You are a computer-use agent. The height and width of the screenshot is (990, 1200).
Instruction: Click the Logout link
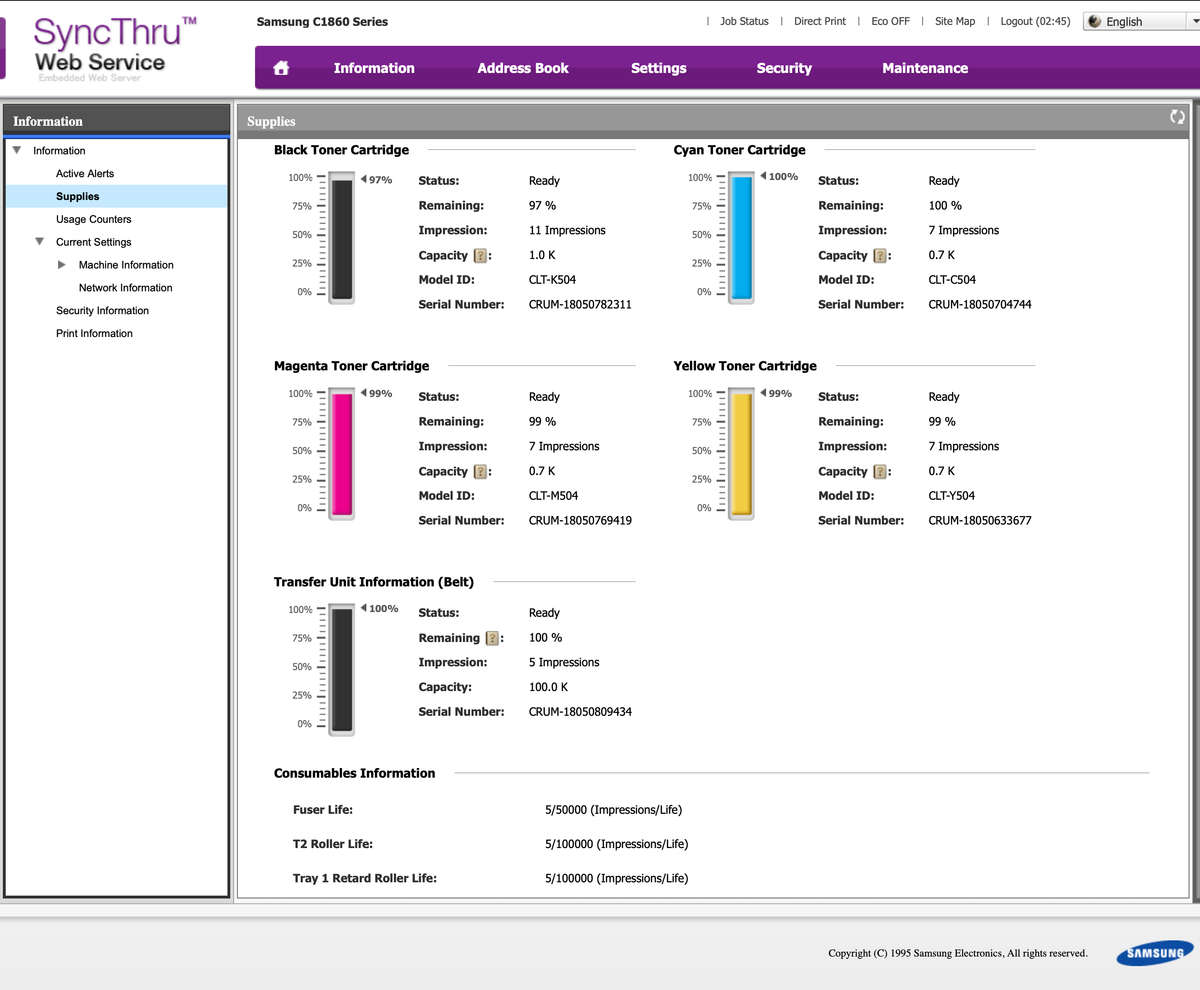(1034, 21)
